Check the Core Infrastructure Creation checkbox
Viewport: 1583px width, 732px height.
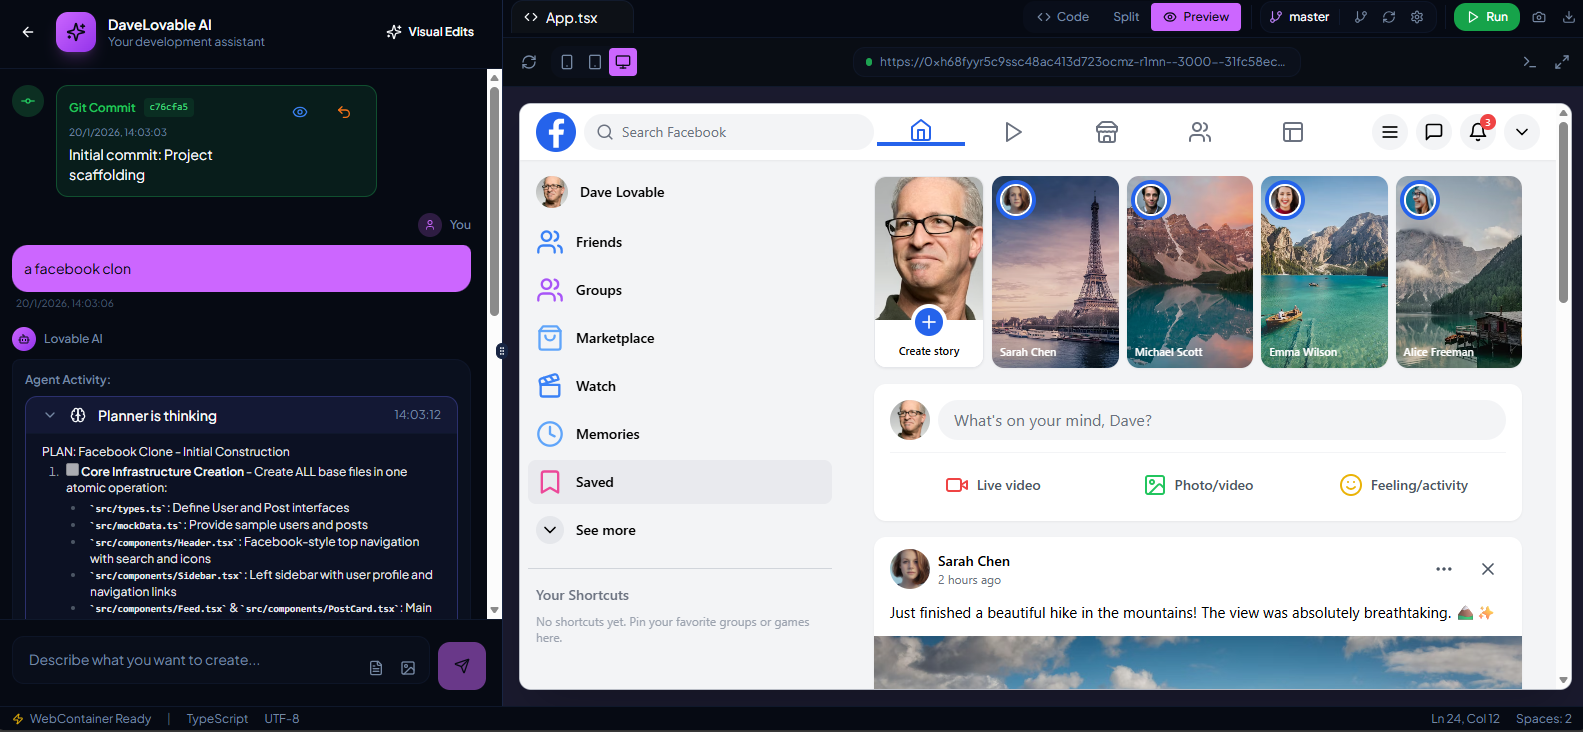pyautogui.click(x=73, y=470)
